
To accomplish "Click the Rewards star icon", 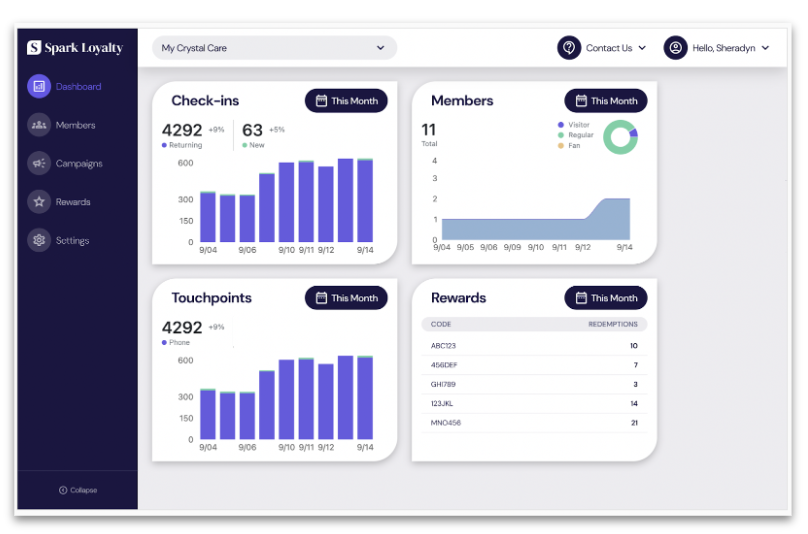I will (39, 202).
